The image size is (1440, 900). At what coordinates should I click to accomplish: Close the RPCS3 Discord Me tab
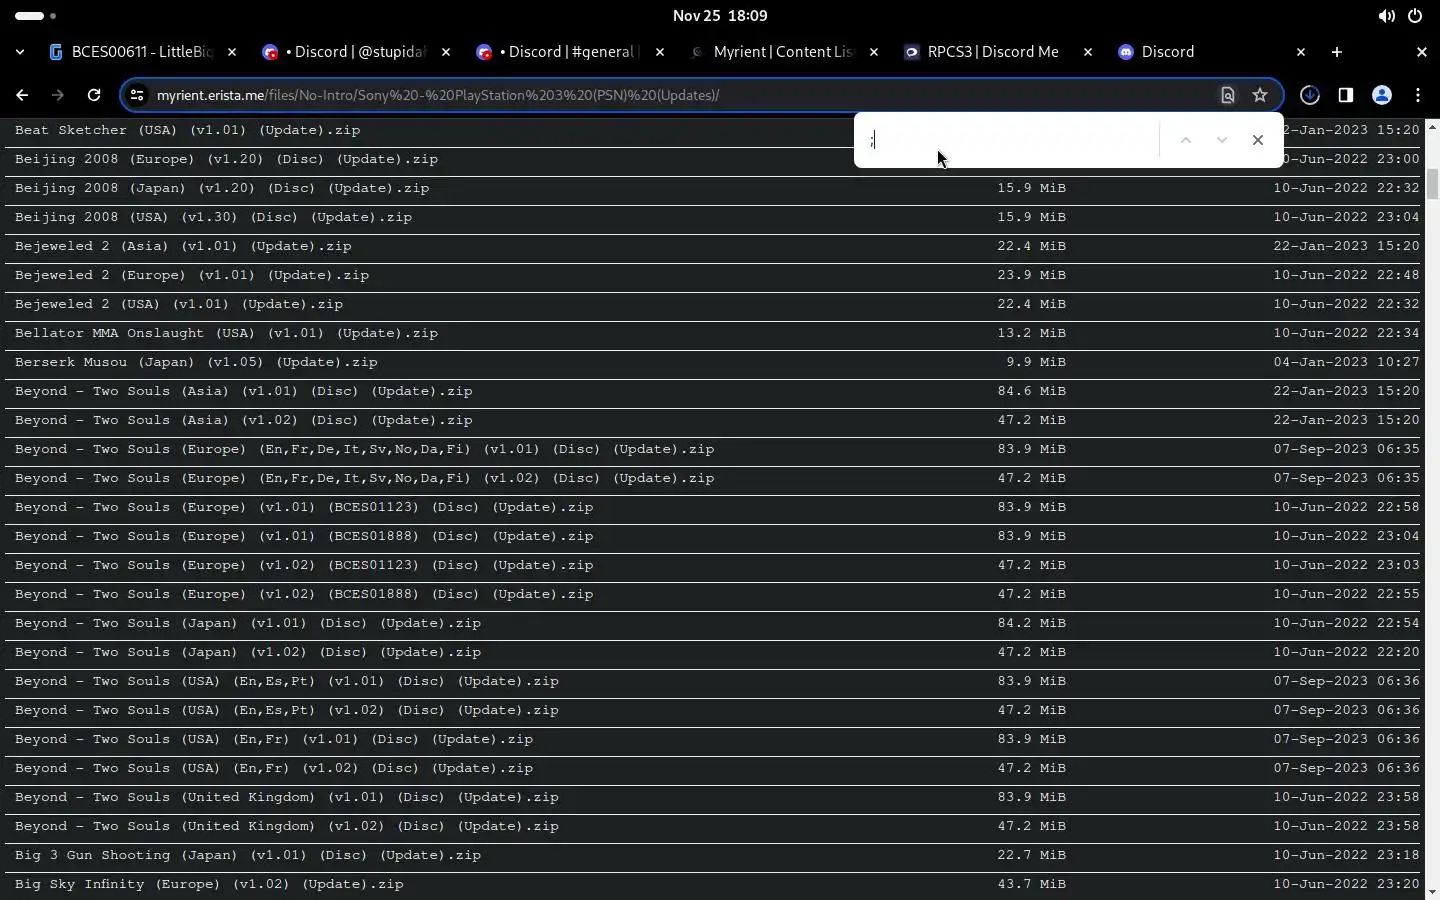click(x=1088, y=52)
